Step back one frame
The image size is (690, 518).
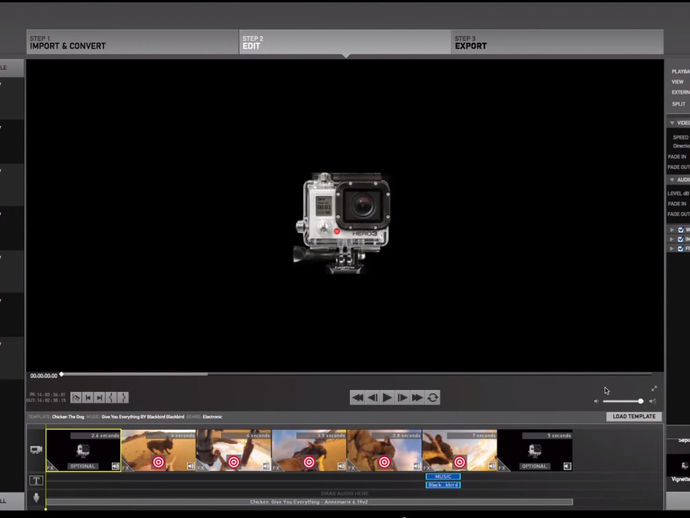point(373,398)
